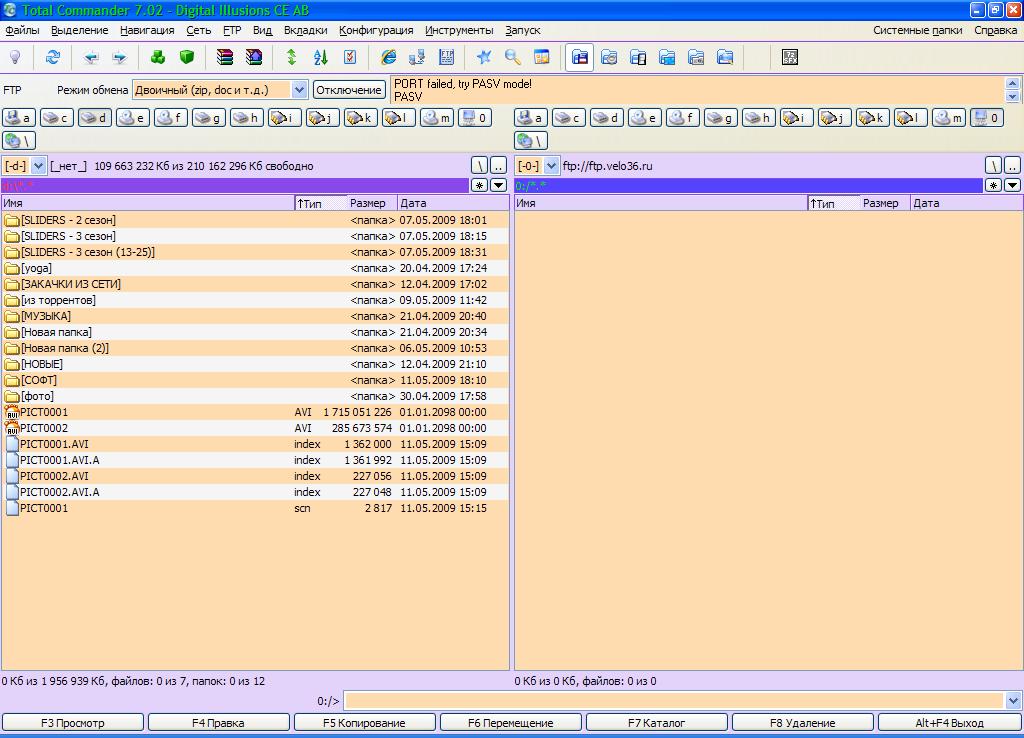Select drive k in the left drive bar
Image resolution: width=1024 pixels, height=738 pixels.
click(360, 118)
